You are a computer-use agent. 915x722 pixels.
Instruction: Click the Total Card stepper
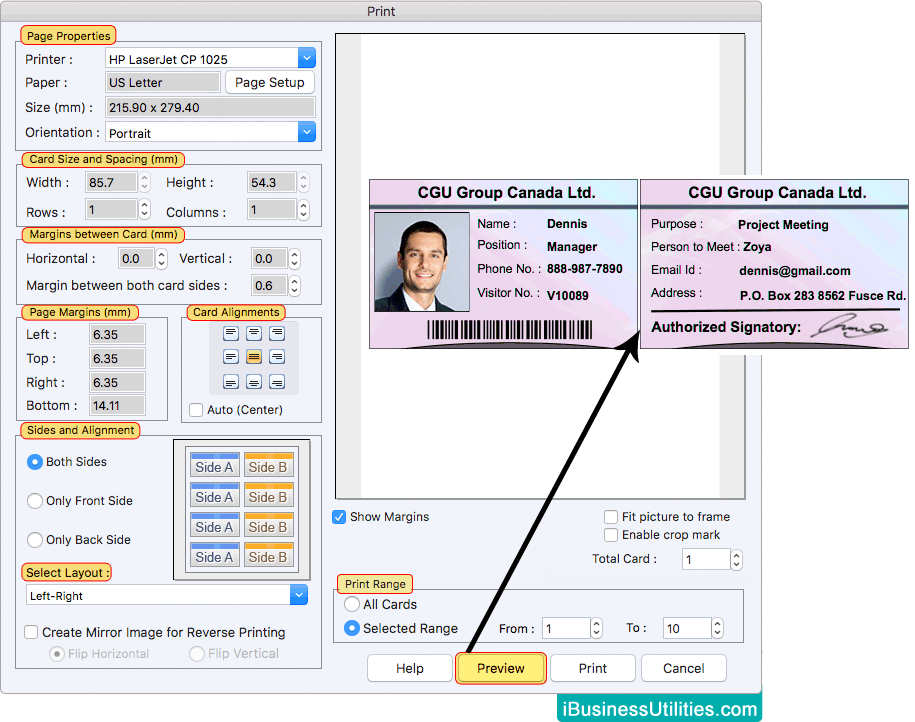736,560
